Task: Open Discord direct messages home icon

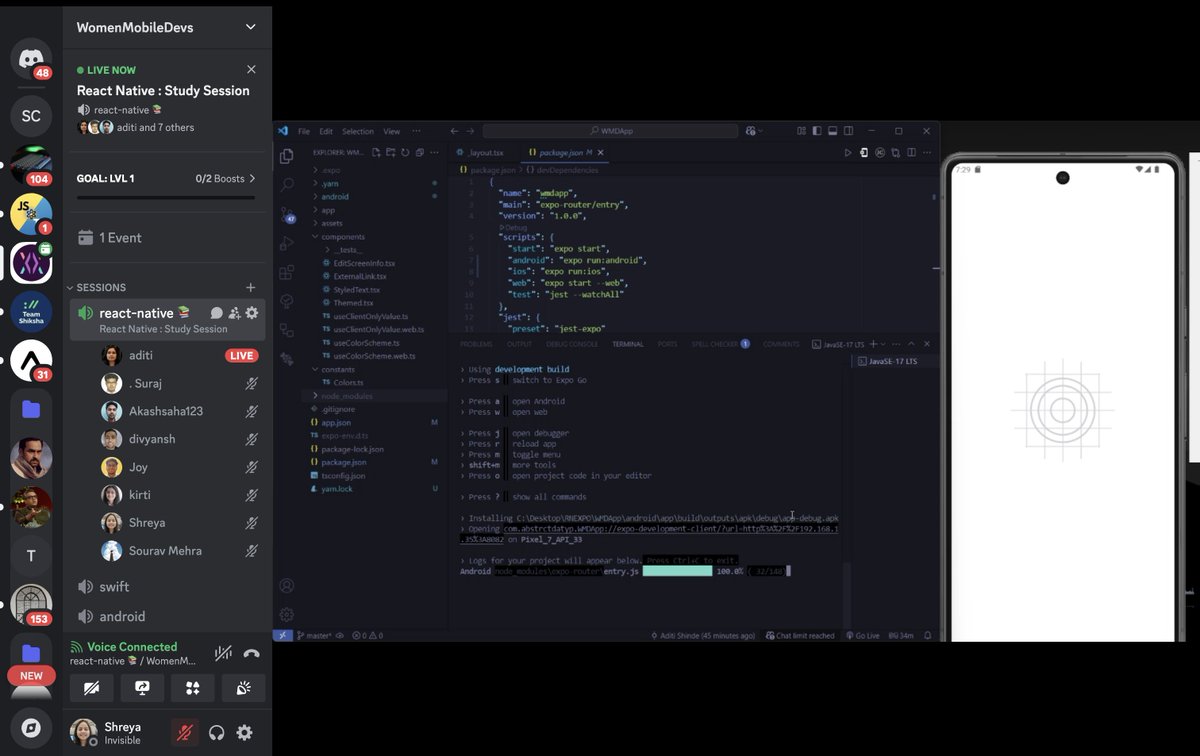Action: pos(31,58)
